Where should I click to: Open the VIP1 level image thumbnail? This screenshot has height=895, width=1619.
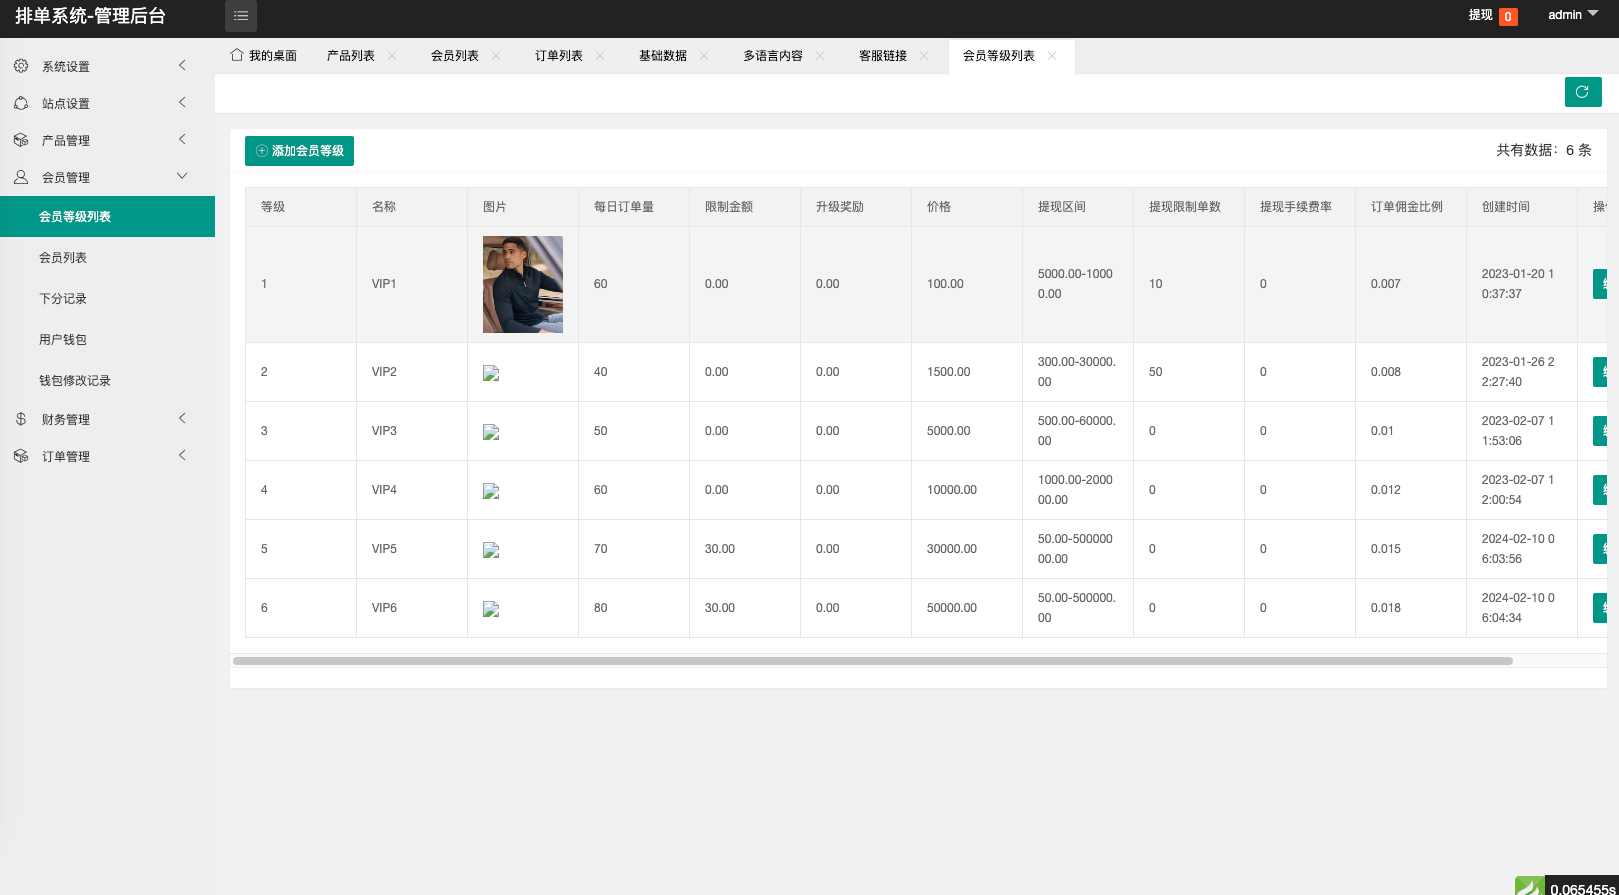[x=522, y=284]
